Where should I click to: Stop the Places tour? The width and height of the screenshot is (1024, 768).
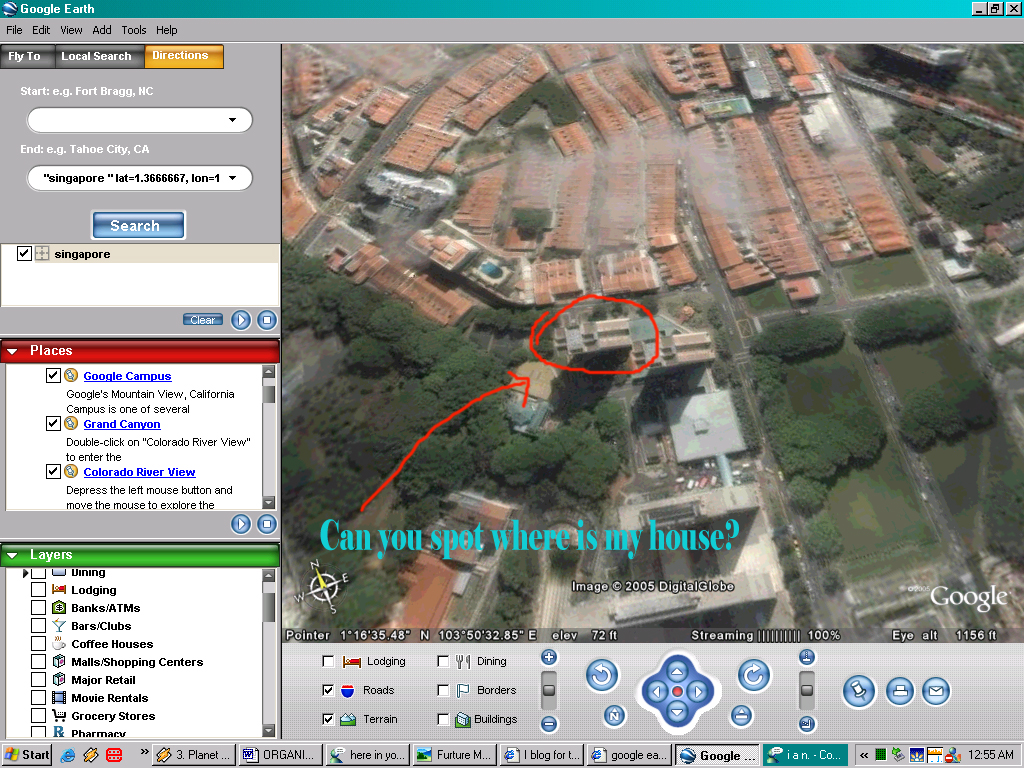266,524
